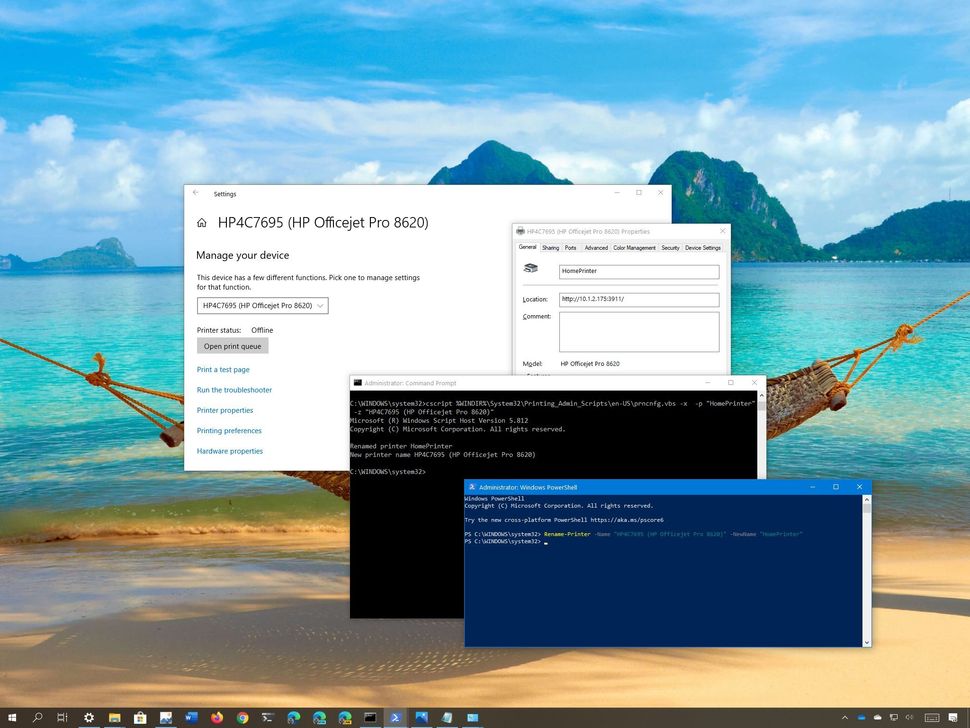Click the back arrow in Settings
The image size is (970, 728).
coord(195,192)
